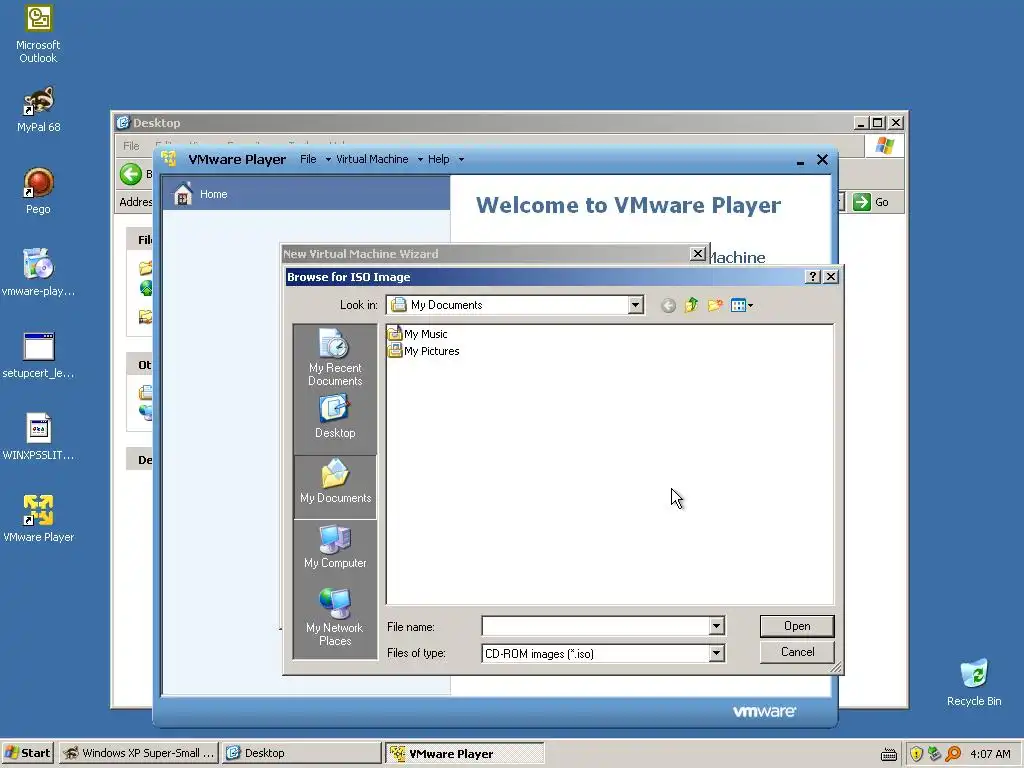
Task: Open the Help menu in VMware Player
Action: click(438, 159)
